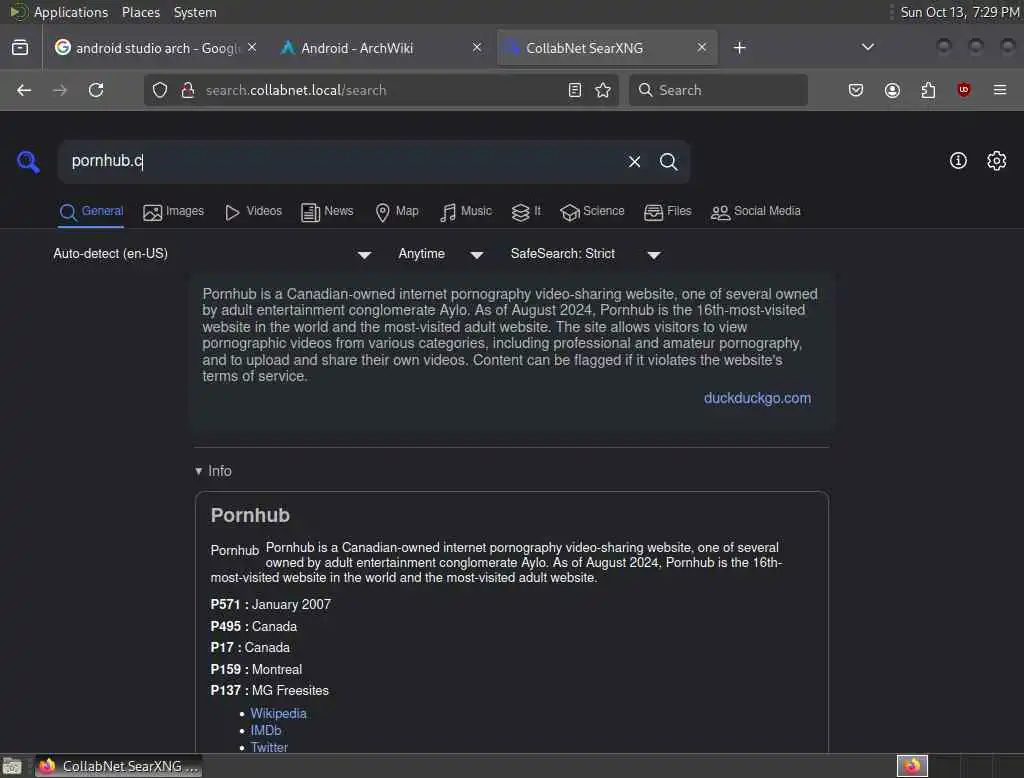This screenshot has width=1024, height=778.
Task: Open a new browser tab
Action: point(739,48)
